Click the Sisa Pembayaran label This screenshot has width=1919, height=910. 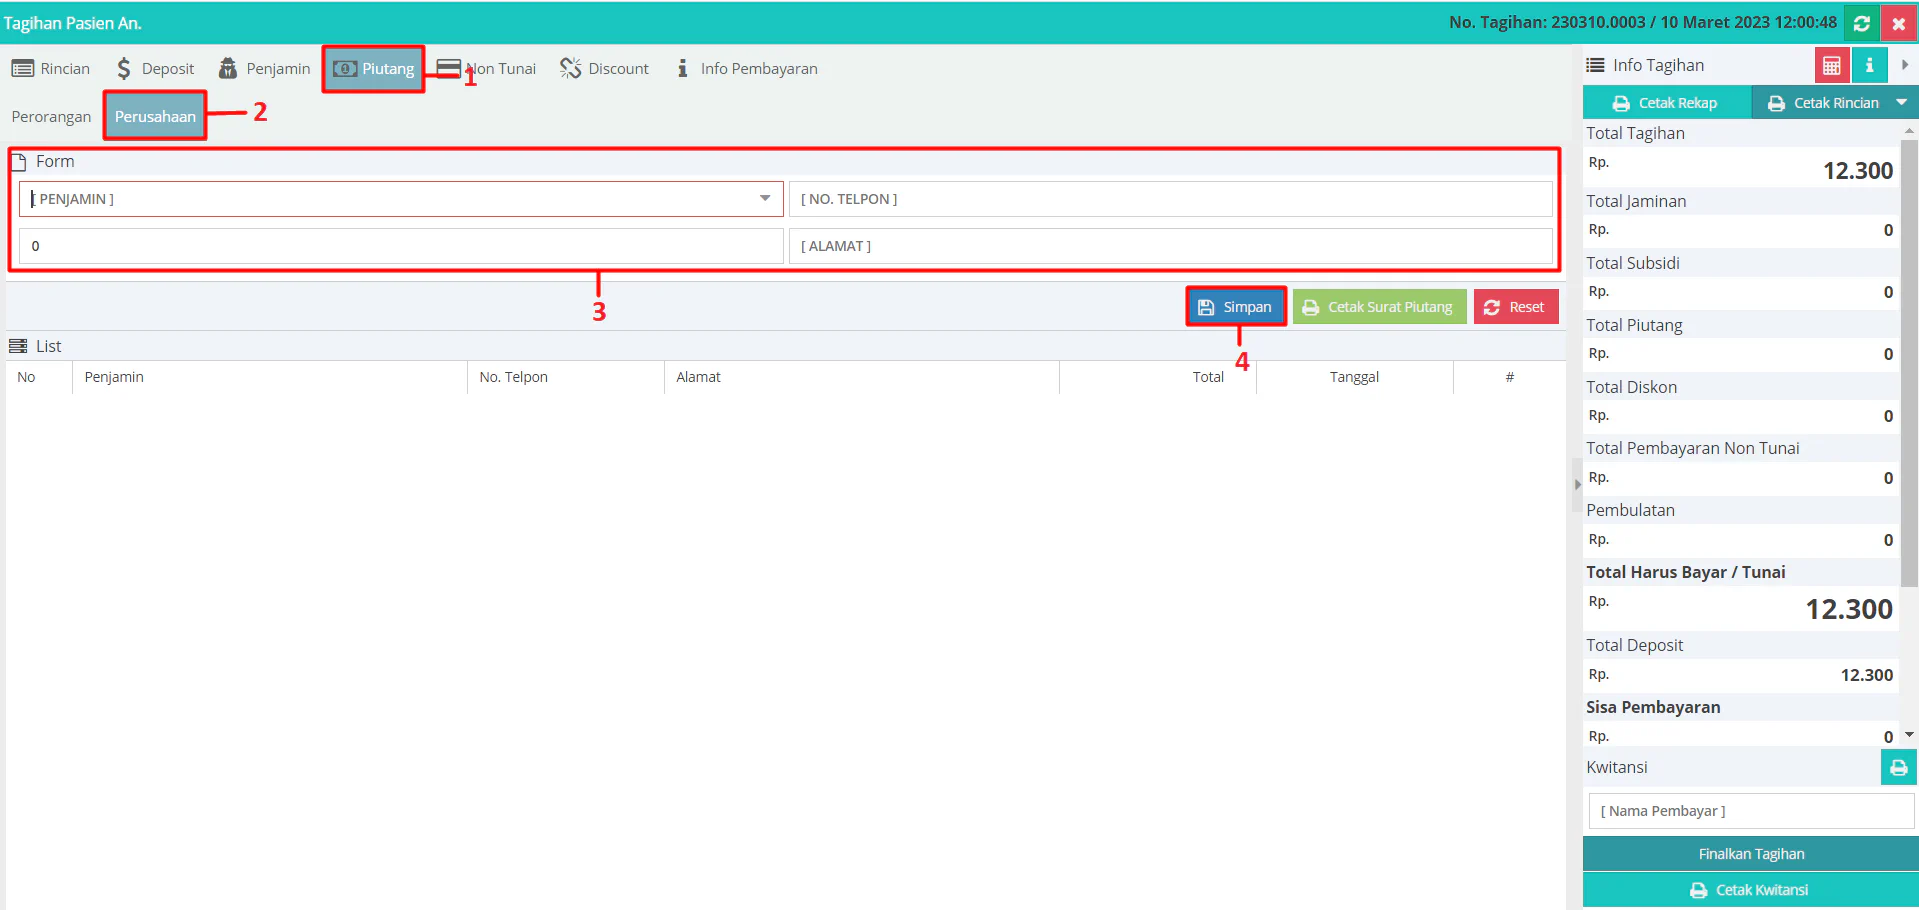pyautogui.click(x=1653, y=707)
